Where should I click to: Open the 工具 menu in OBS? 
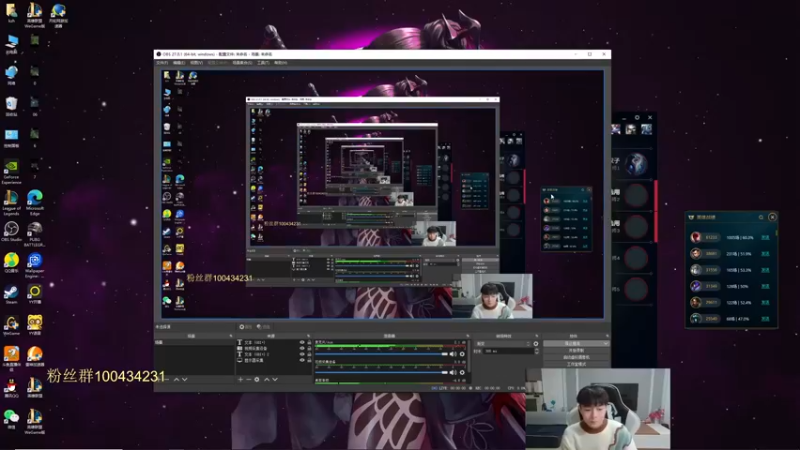263,63
